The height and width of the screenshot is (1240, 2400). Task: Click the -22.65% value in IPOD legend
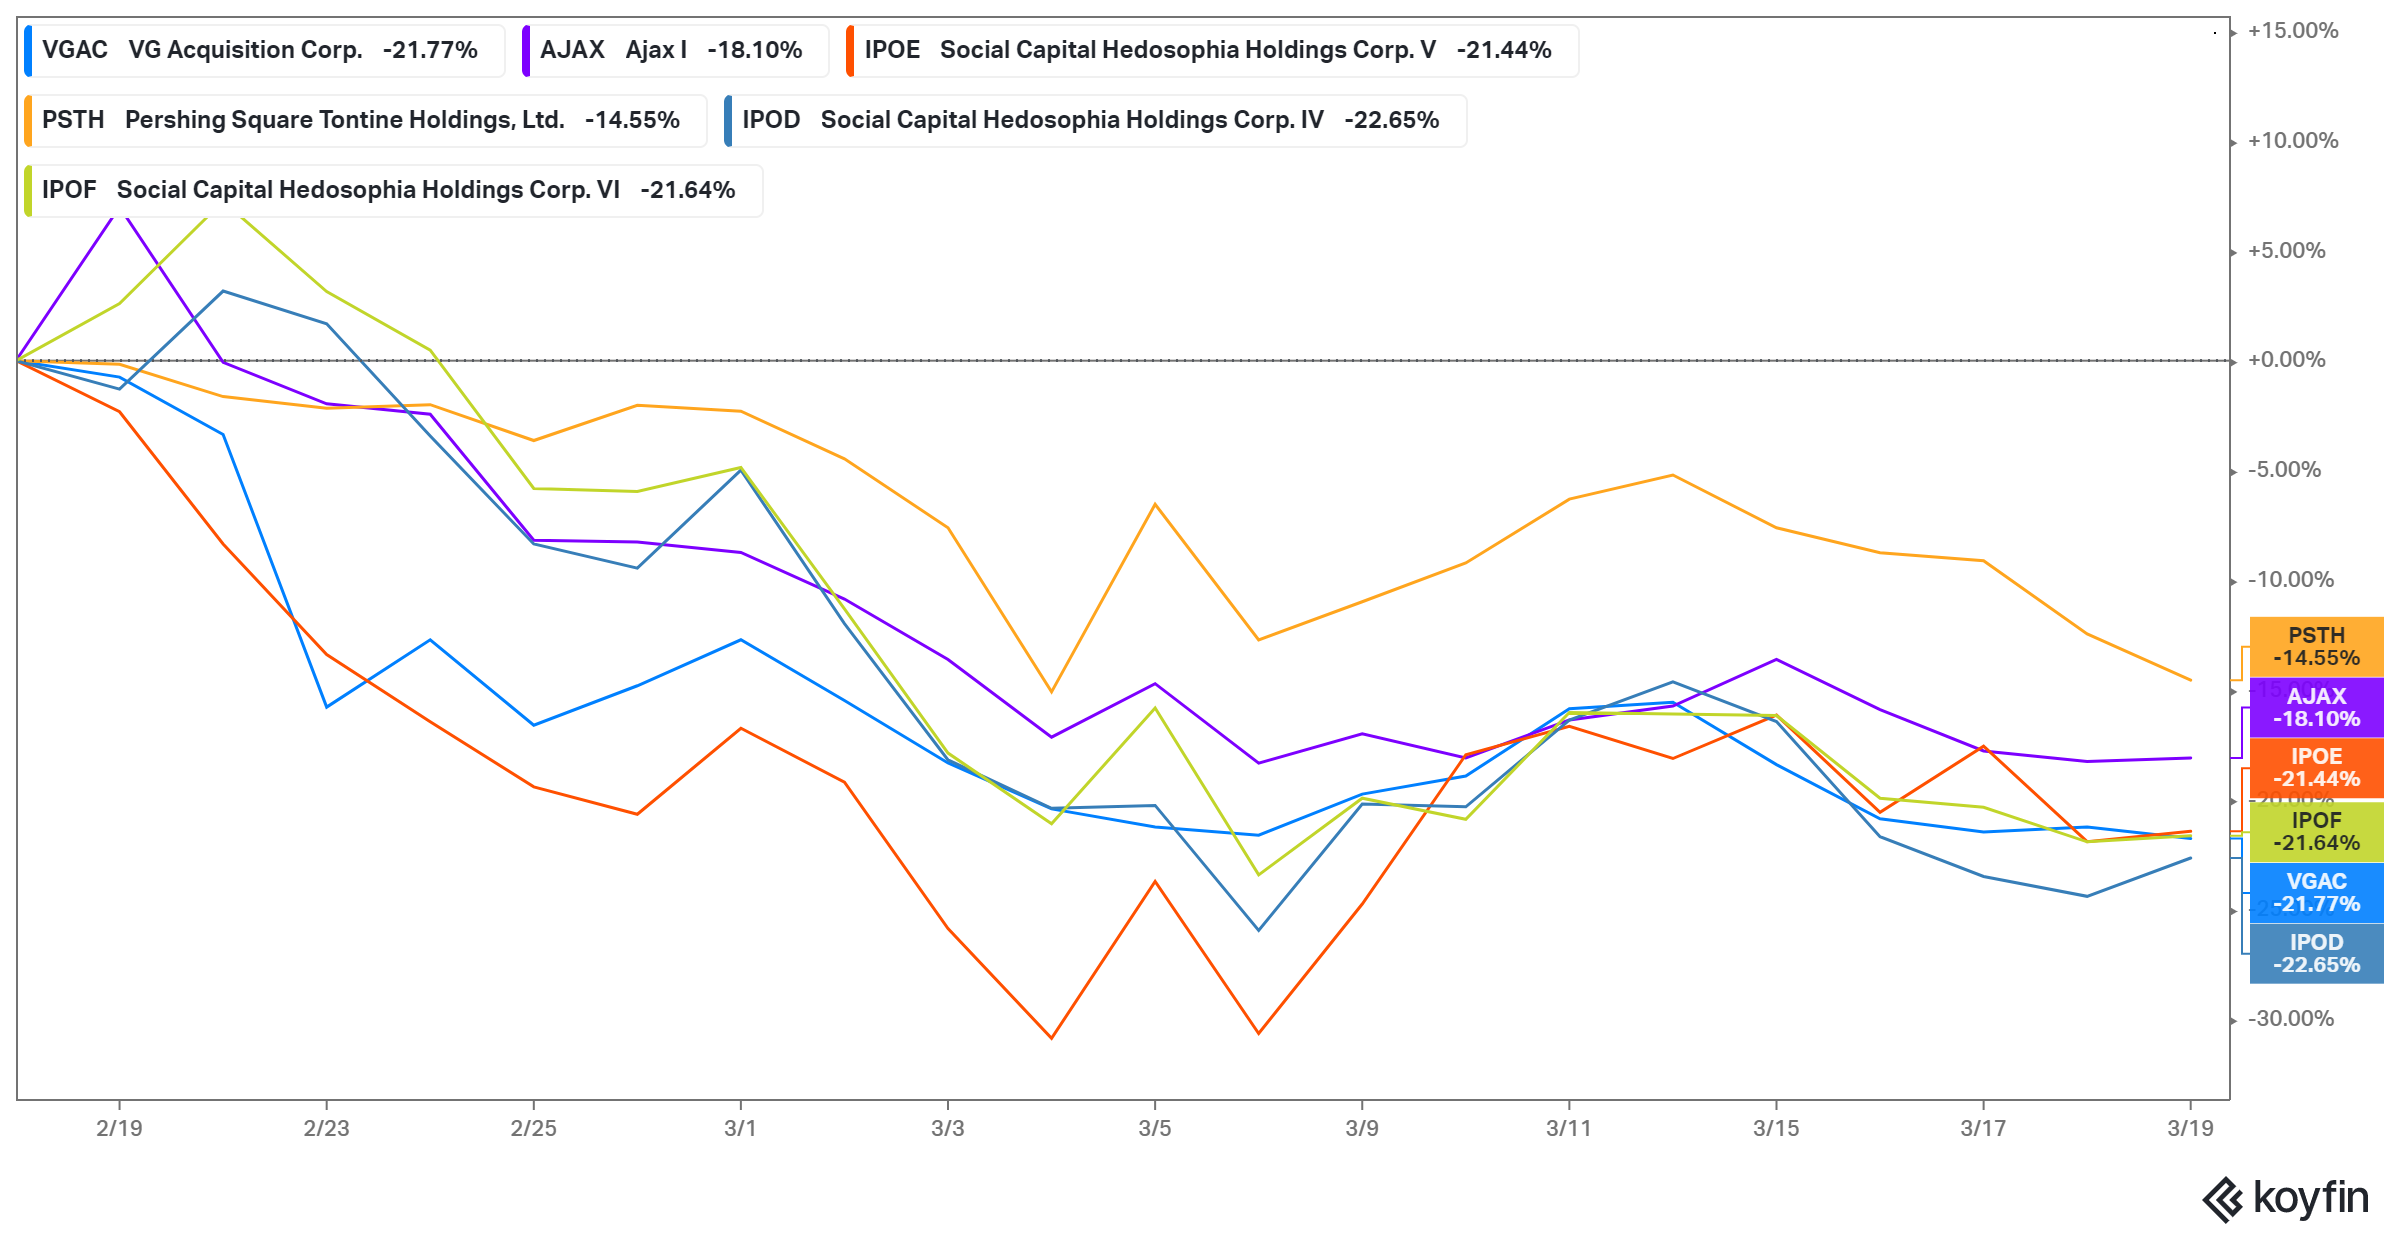1392,120
